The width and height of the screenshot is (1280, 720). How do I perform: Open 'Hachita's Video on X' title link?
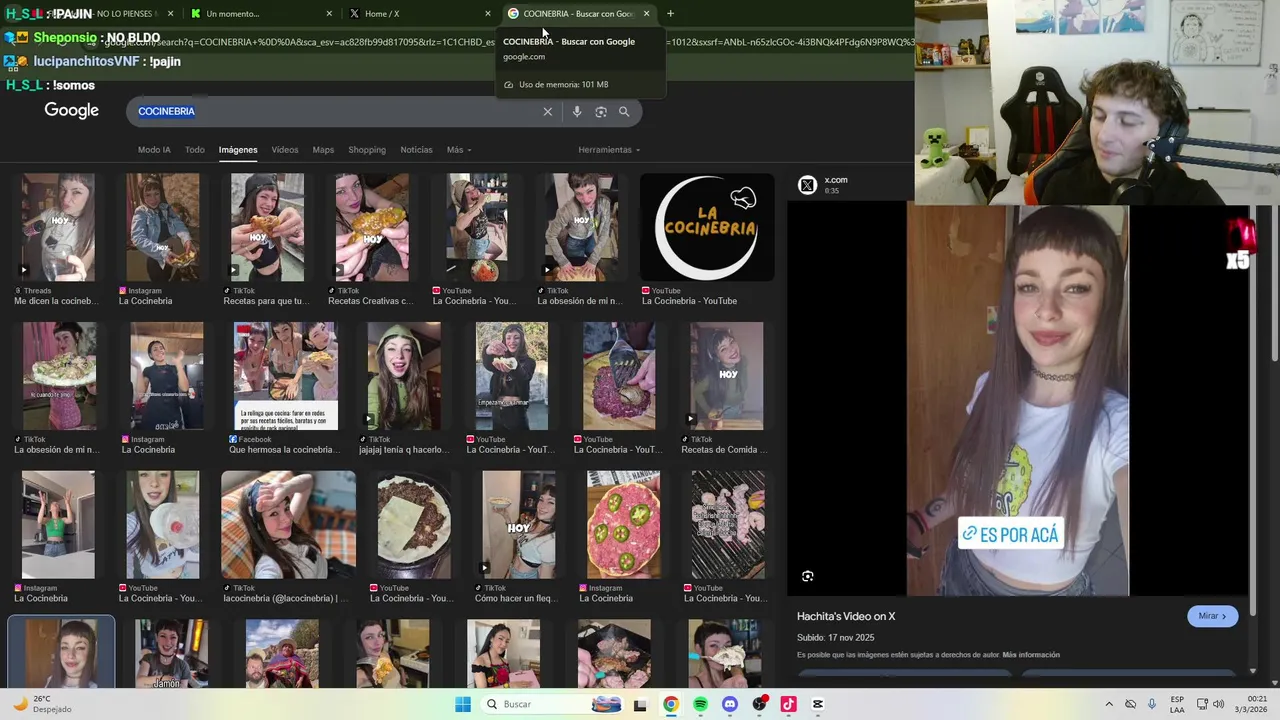pos(846,616)
